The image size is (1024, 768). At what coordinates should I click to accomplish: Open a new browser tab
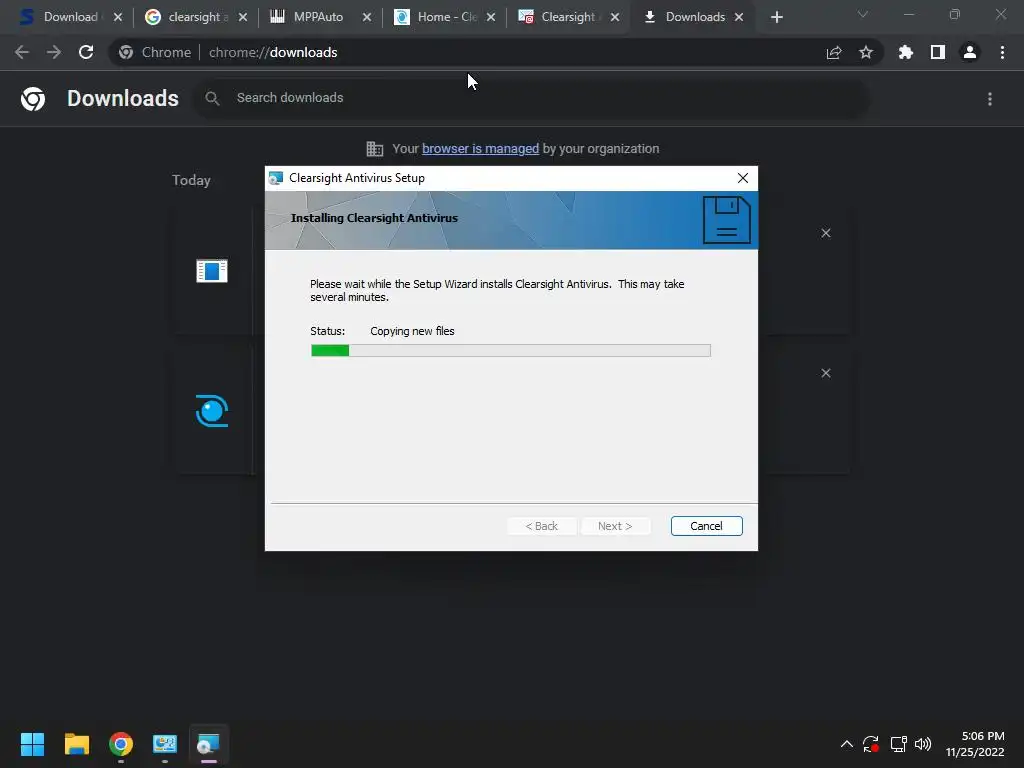[x=776, y=17]
